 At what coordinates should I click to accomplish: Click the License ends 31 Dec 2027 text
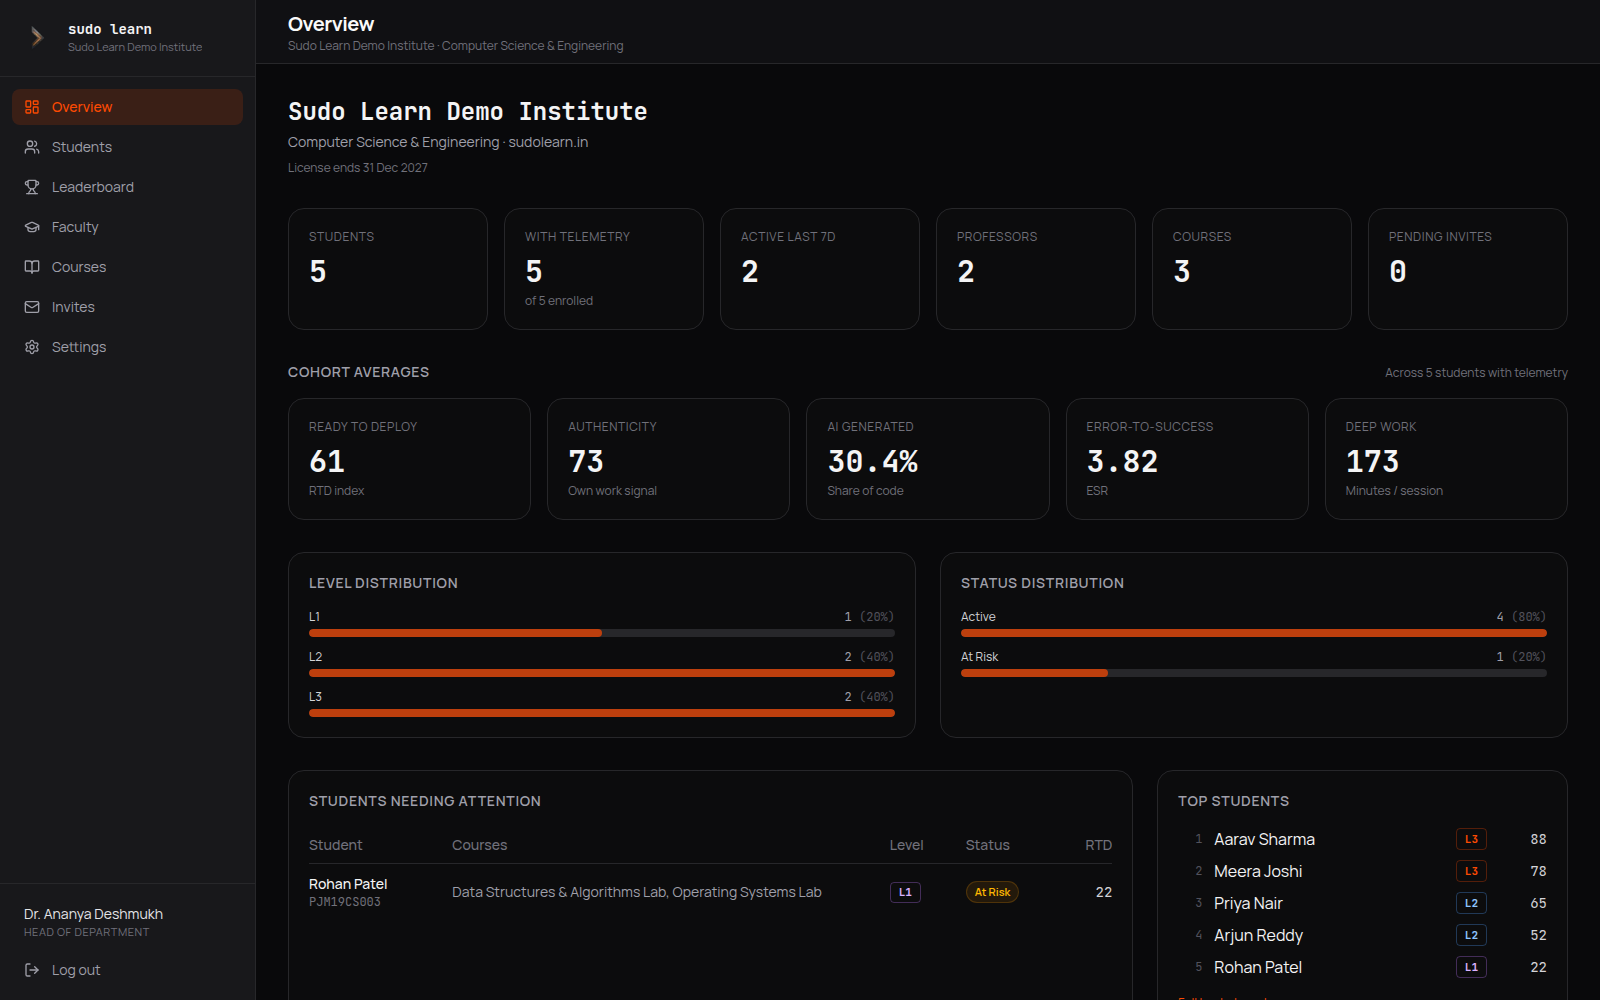coord(358,168)
